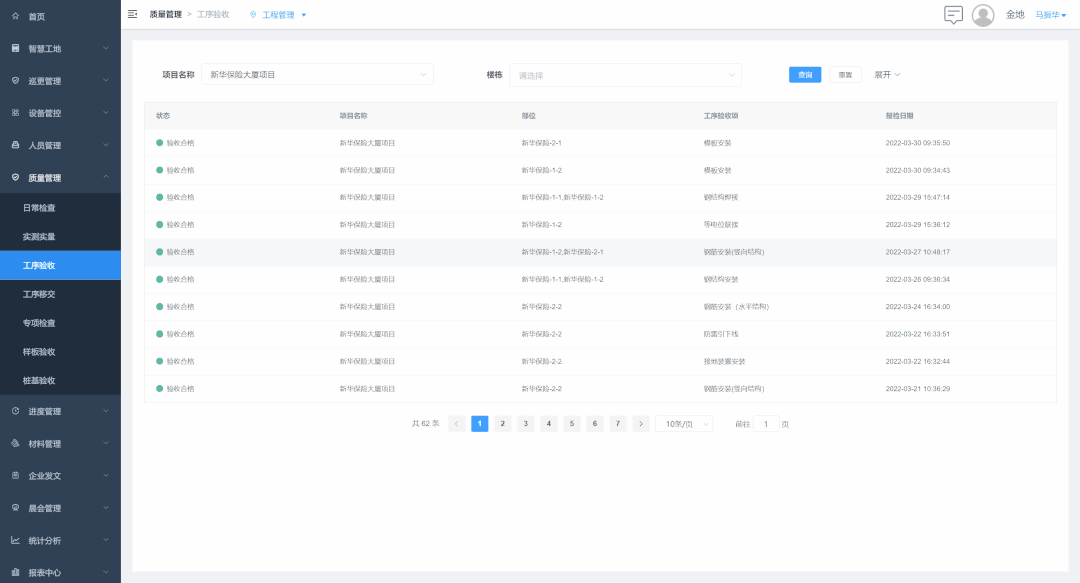The width and height of the screenshot is (1080, 583).
Task: Open the 10条/页 page size dropdown
Action: click(684, 424)
